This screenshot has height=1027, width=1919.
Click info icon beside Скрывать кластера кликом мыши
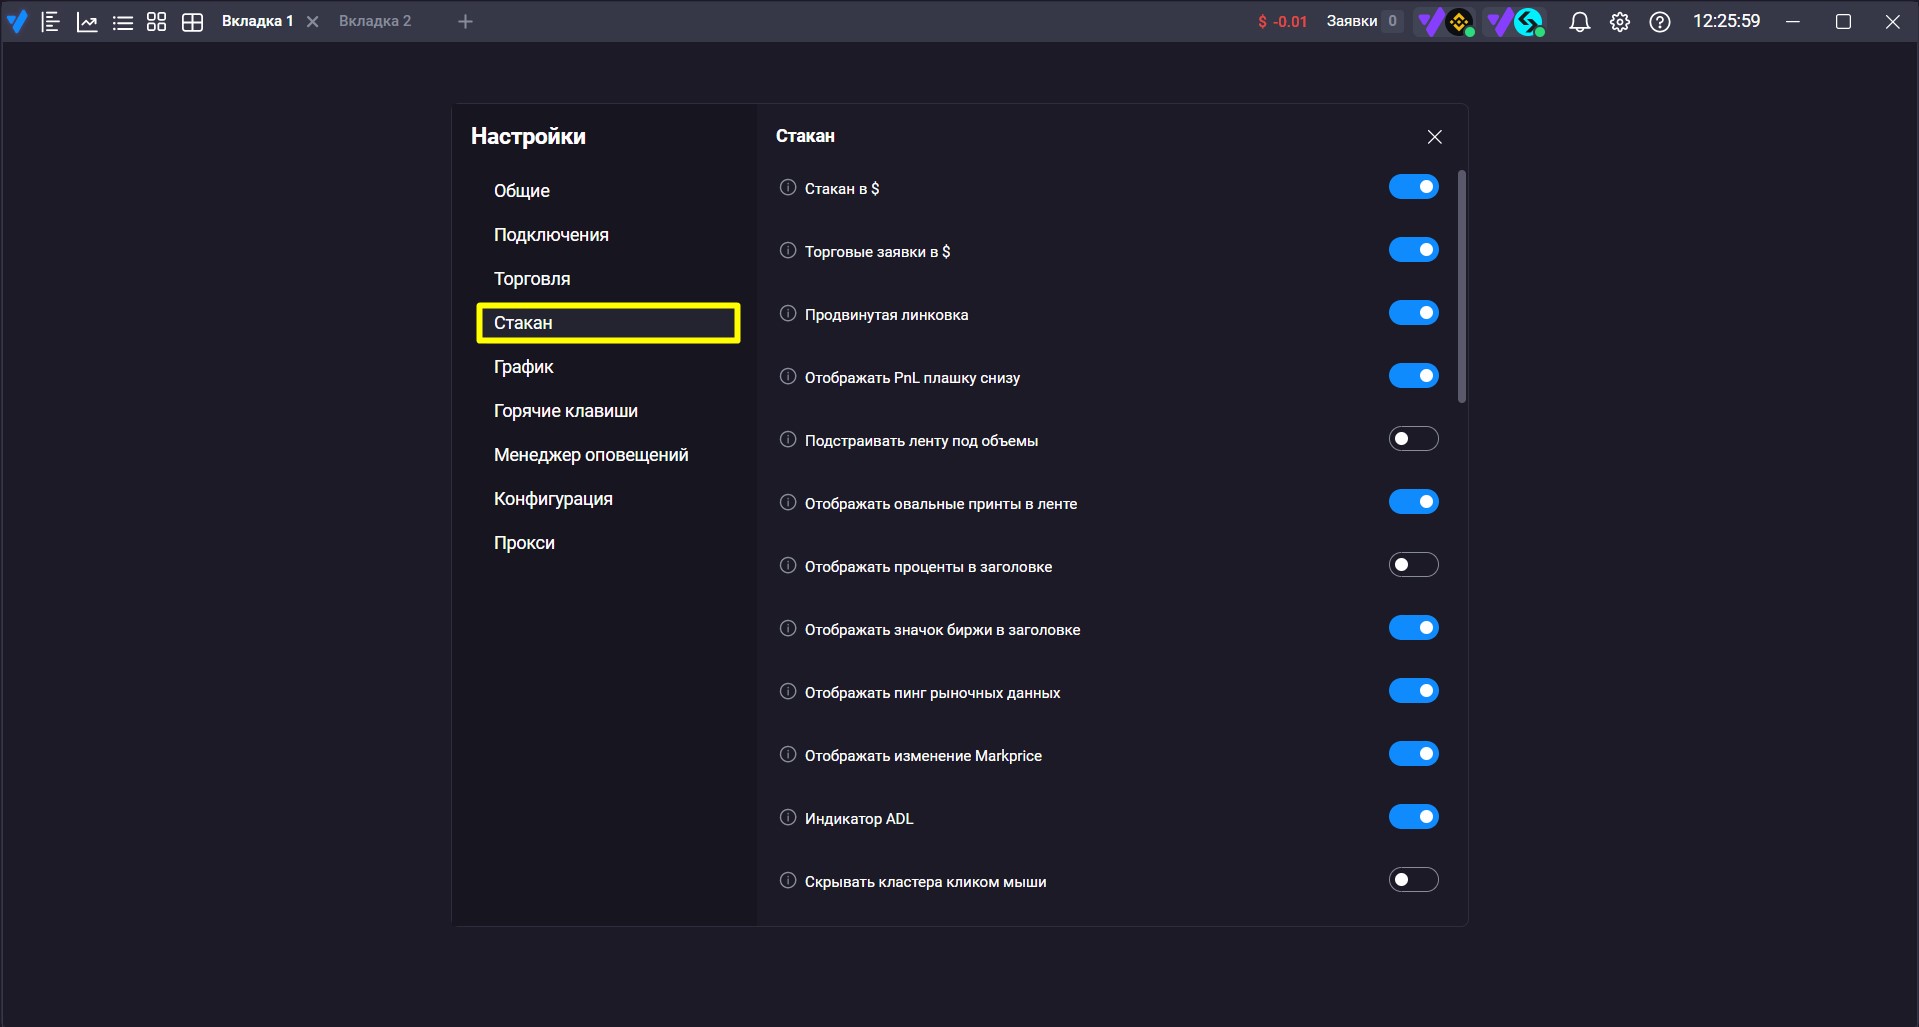(x=788, y=881)
